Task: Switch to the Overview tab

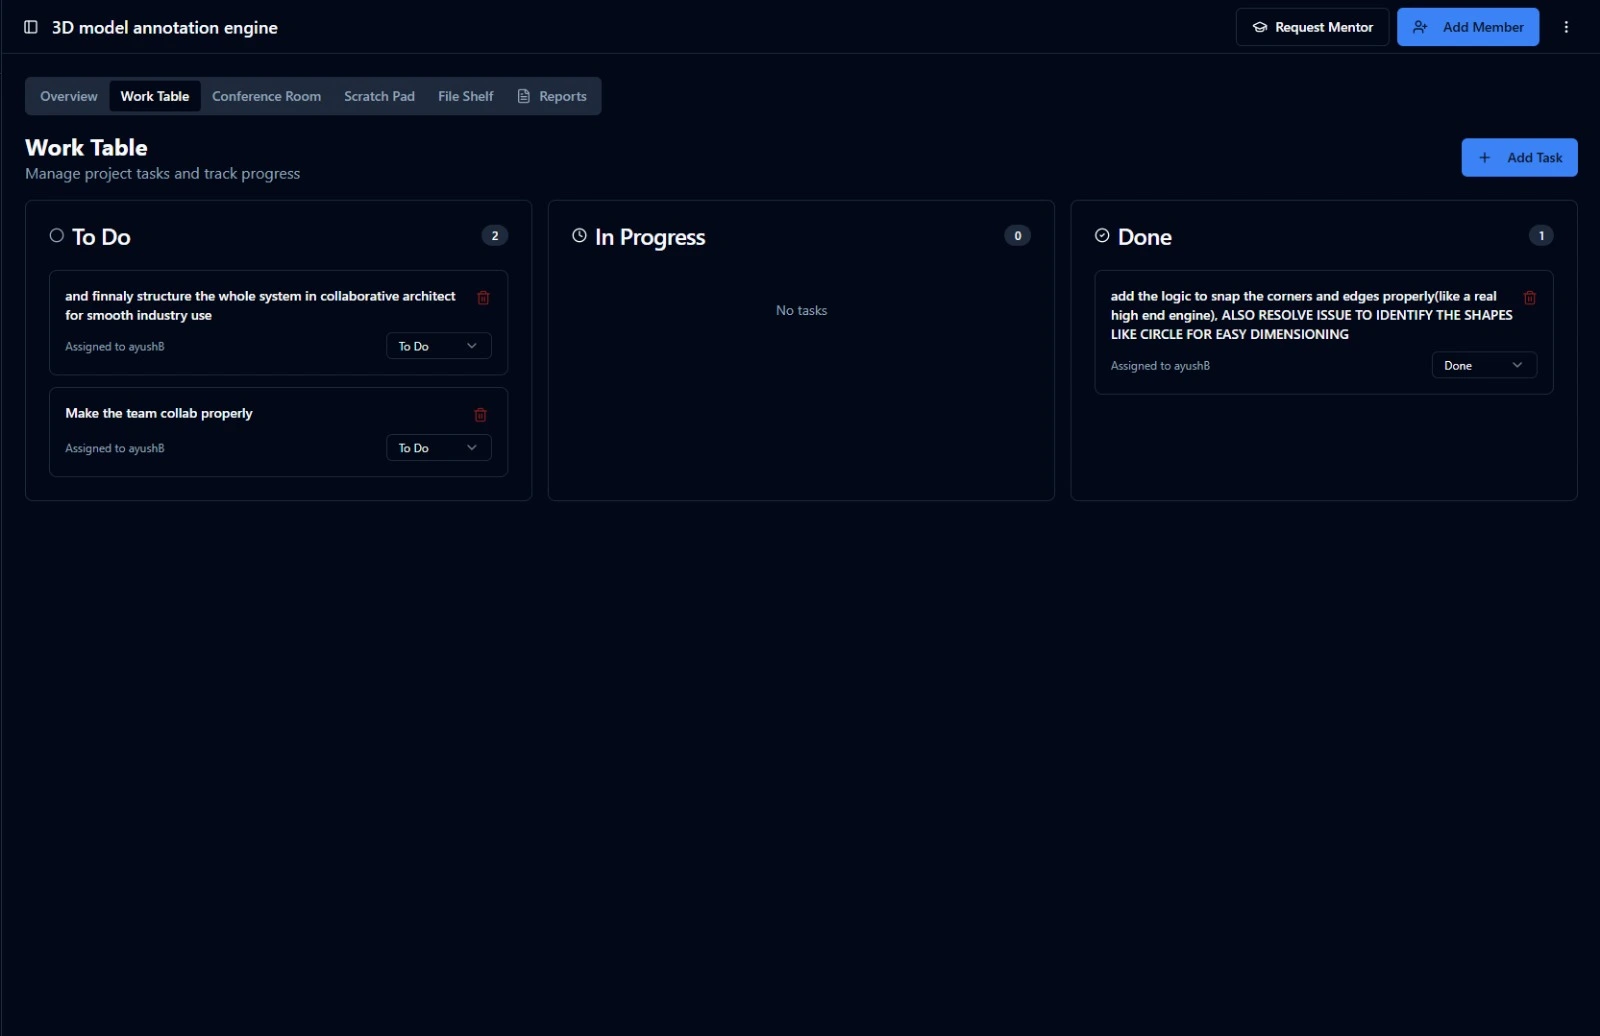Action: click(69, 97)
